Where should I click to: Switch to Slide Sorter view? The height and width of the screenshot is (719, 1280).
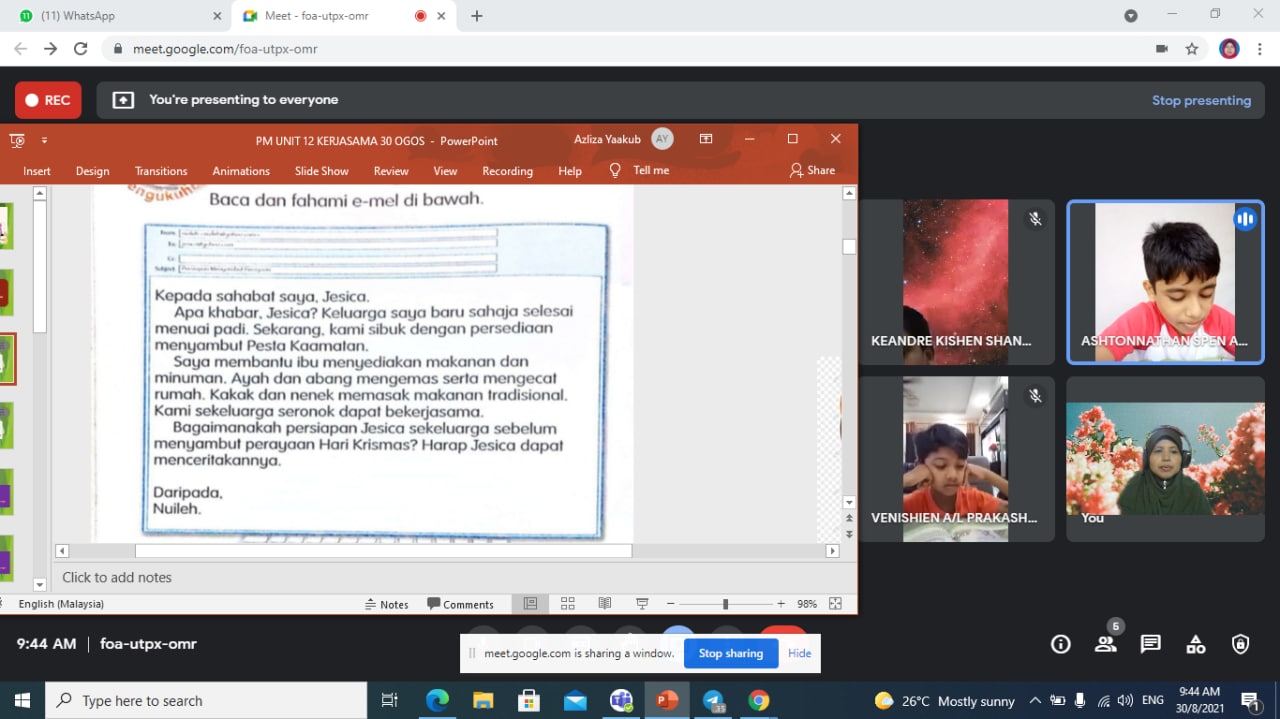(x=567, y=604)
